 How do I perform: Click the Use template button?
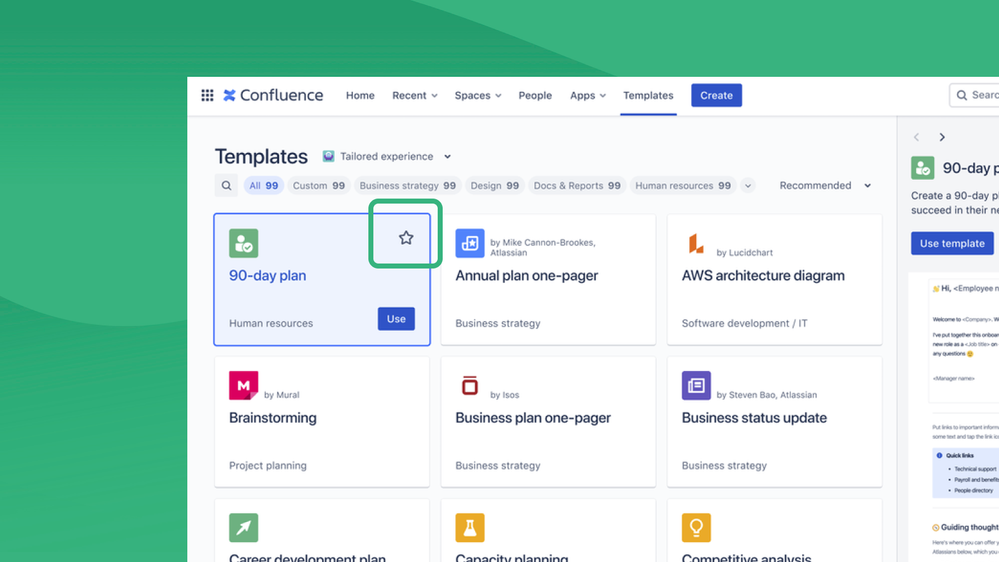(x=952, y=243)
